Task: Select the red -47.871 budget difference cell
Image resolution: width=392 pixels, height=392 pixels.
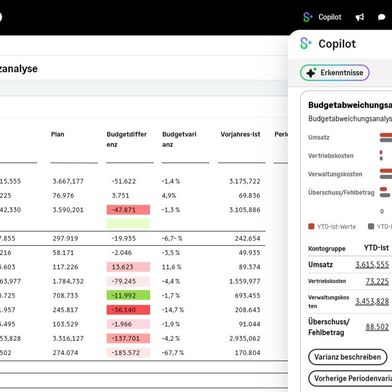Action: 128,210
